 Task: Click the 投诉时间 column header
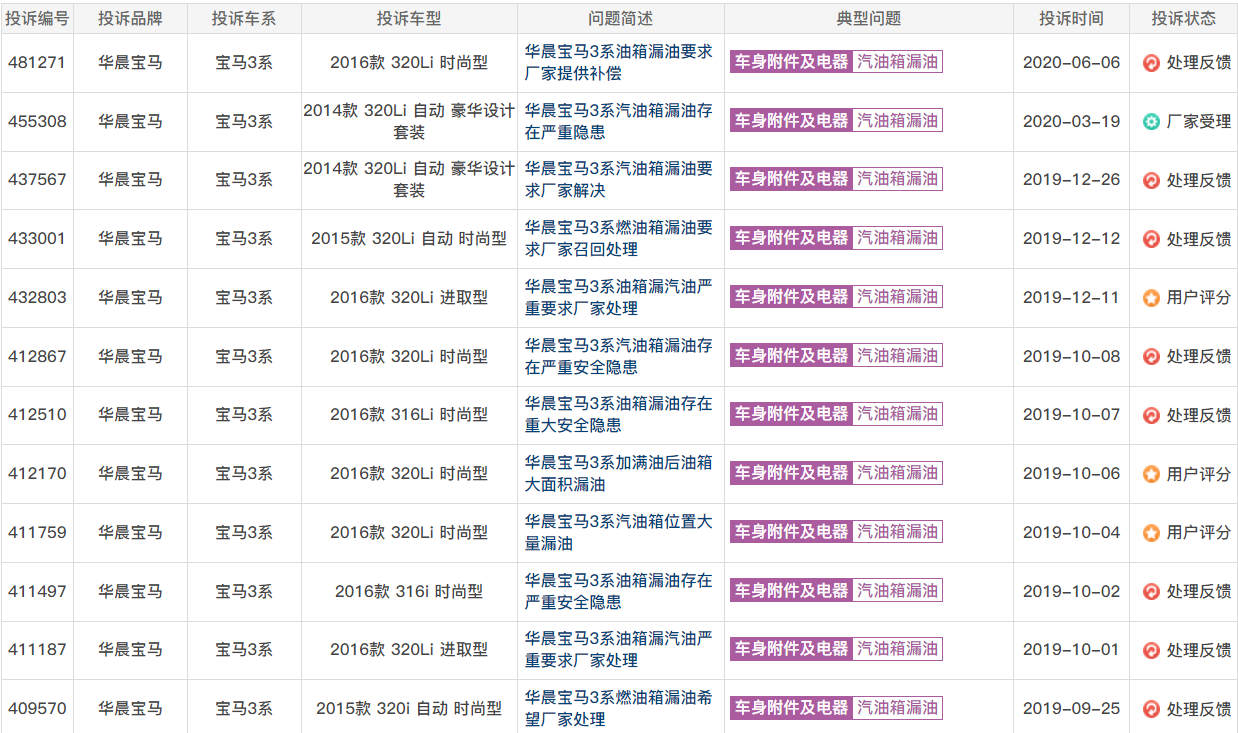pos(1071,18)
